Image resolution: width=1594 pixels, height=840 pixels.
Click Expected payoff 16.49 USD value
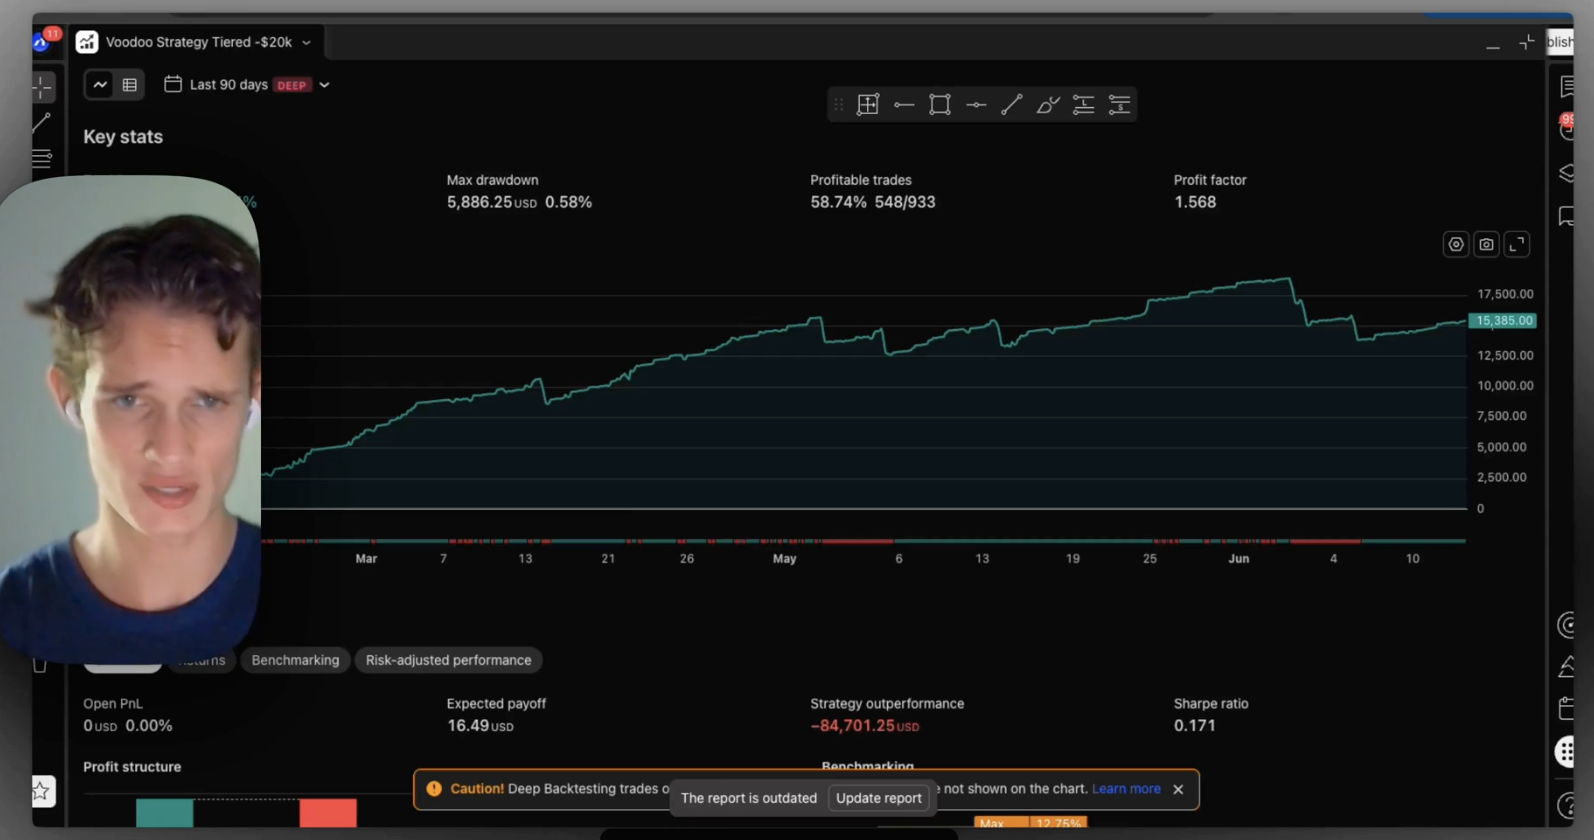tap(480, 725)
